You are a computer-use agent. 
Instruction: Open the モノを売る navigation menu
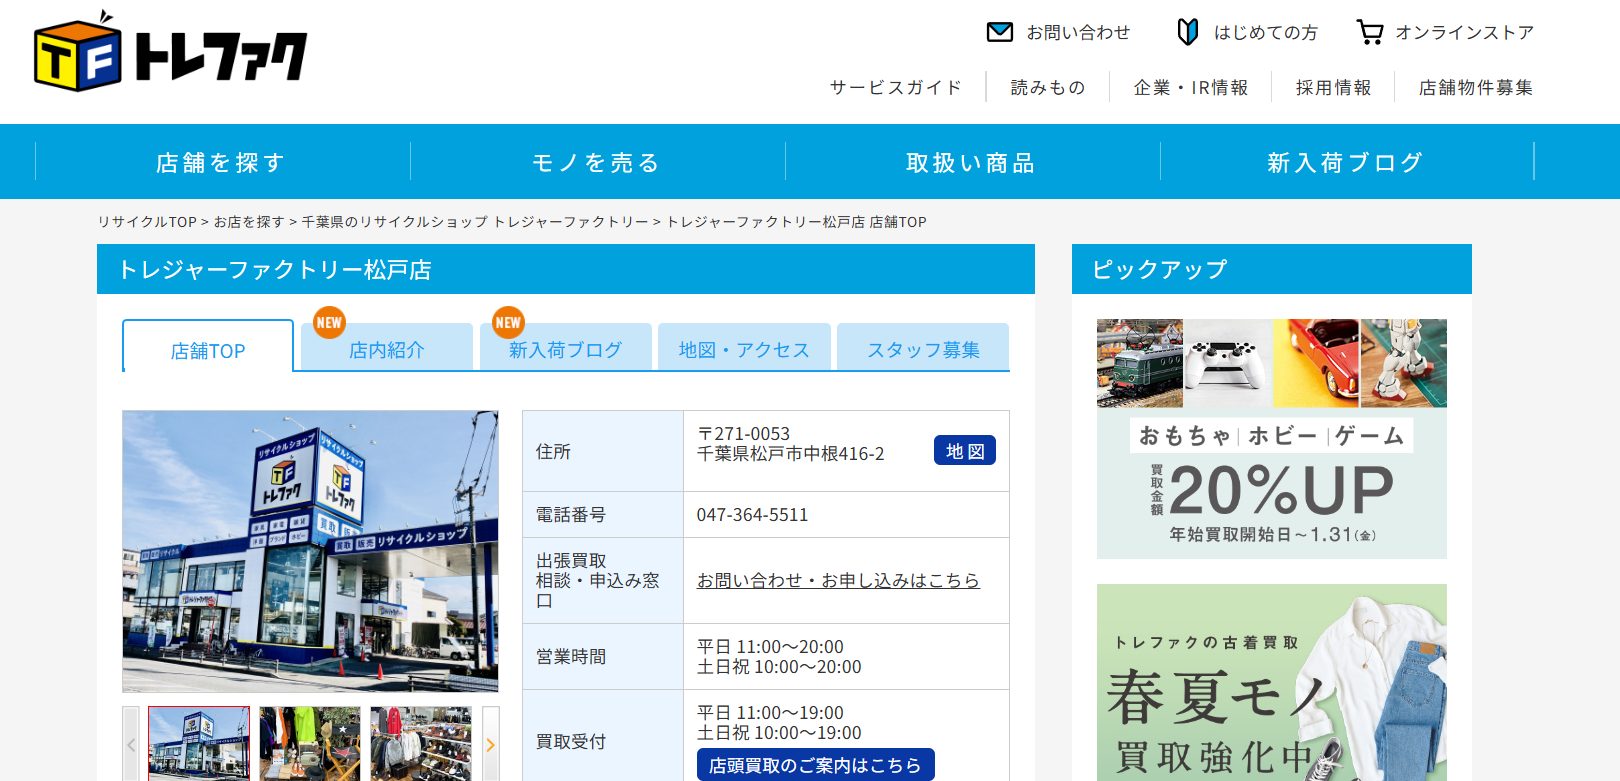pyautogui.click(x=597, y=162)
